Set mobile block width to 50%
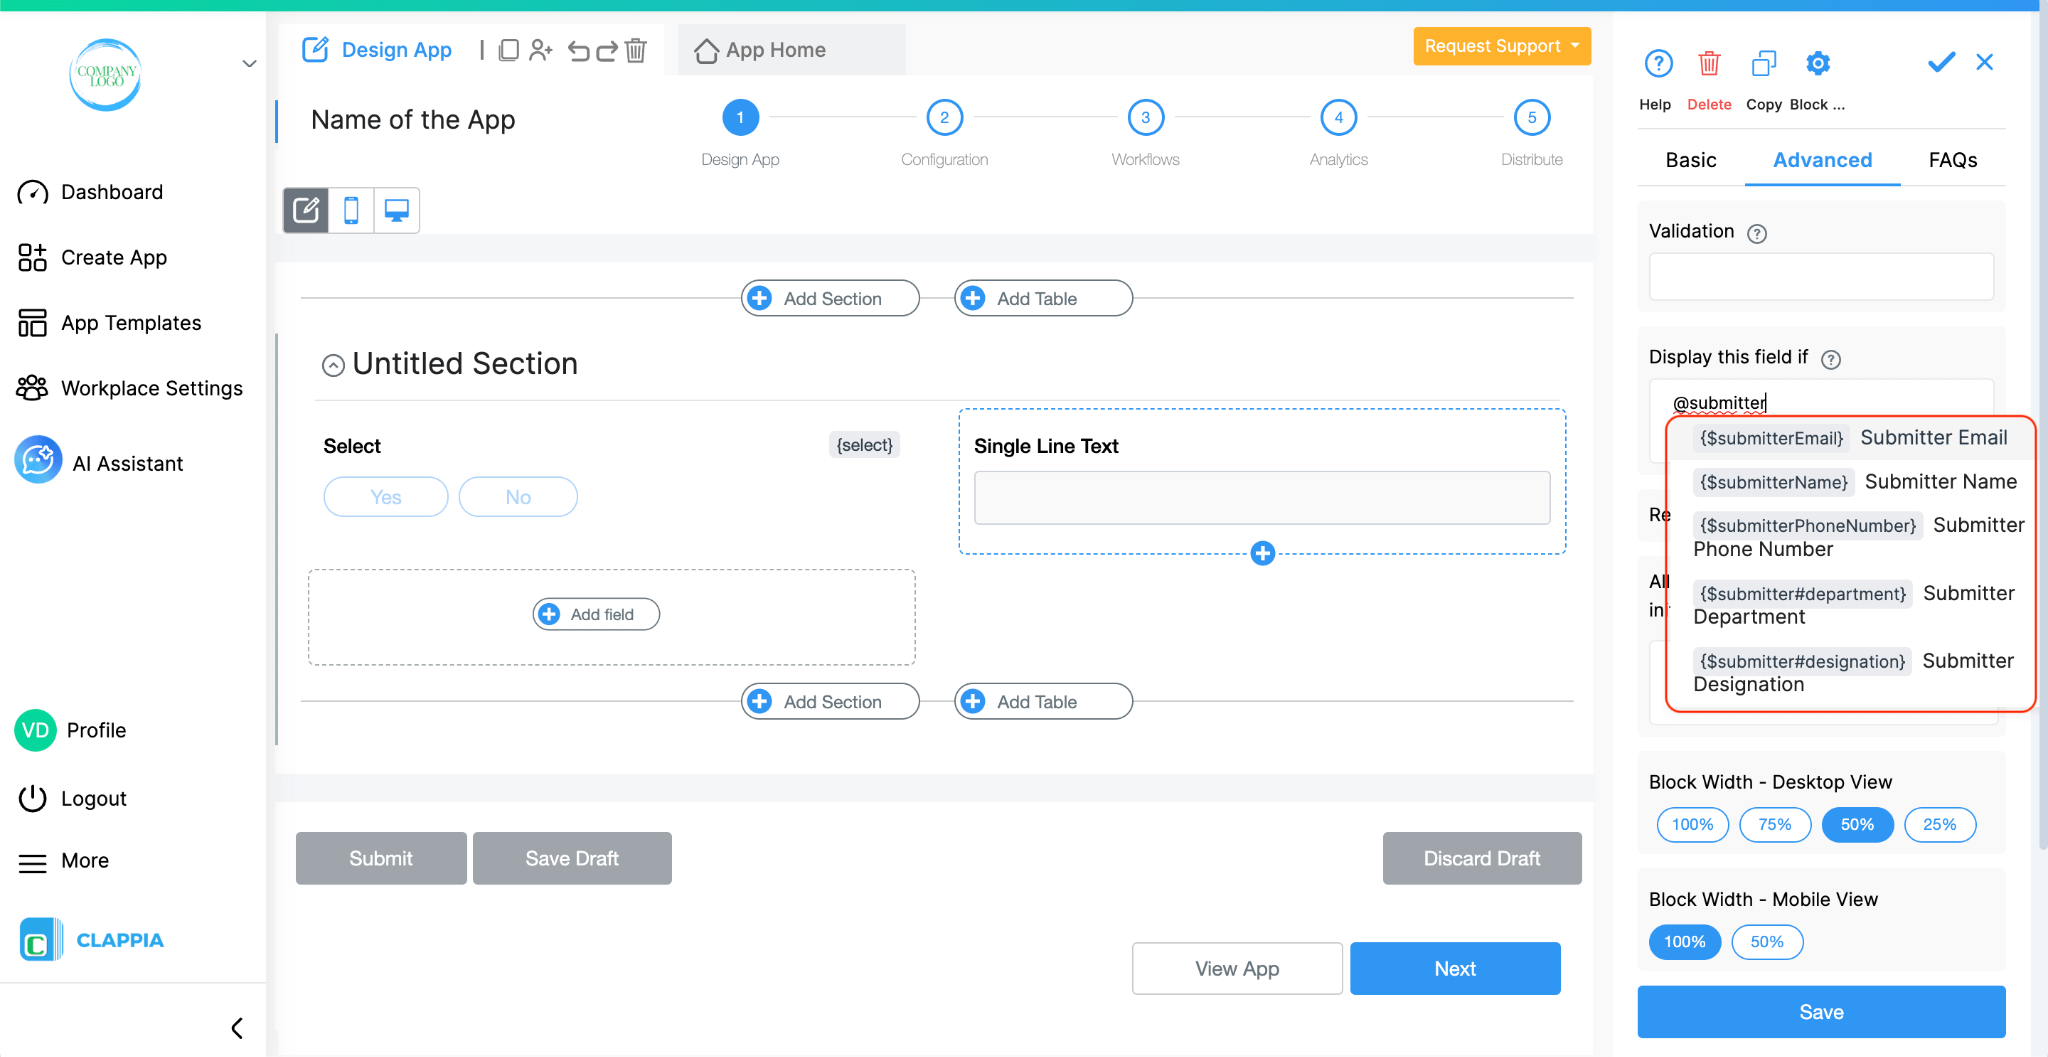Viewport: 2048px width, 1057px height. click(1767, 942)
